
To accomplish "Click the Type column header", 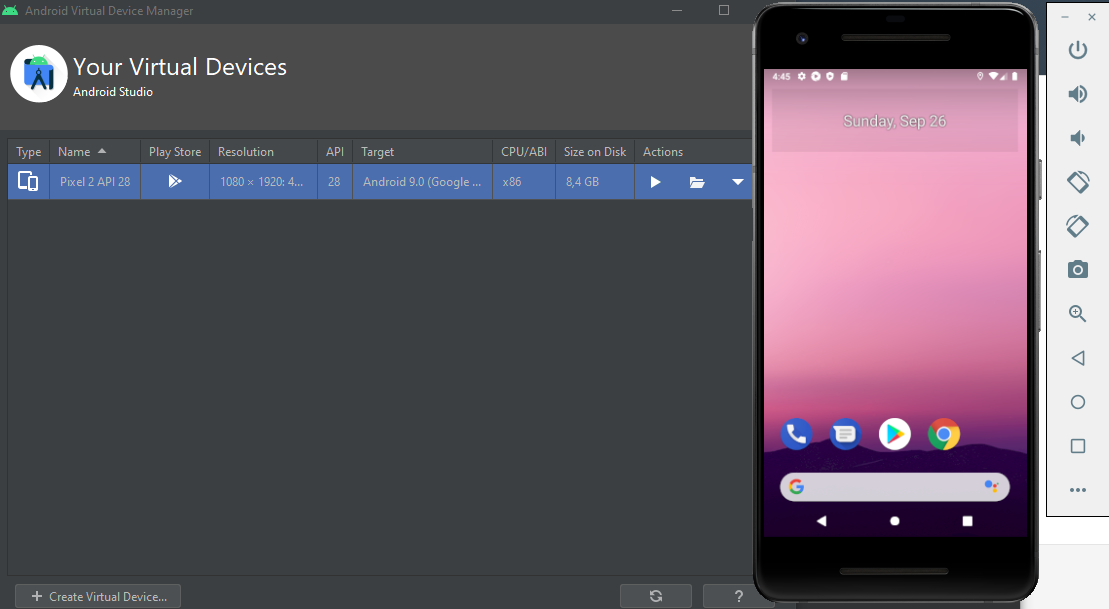I will point(28,151).
